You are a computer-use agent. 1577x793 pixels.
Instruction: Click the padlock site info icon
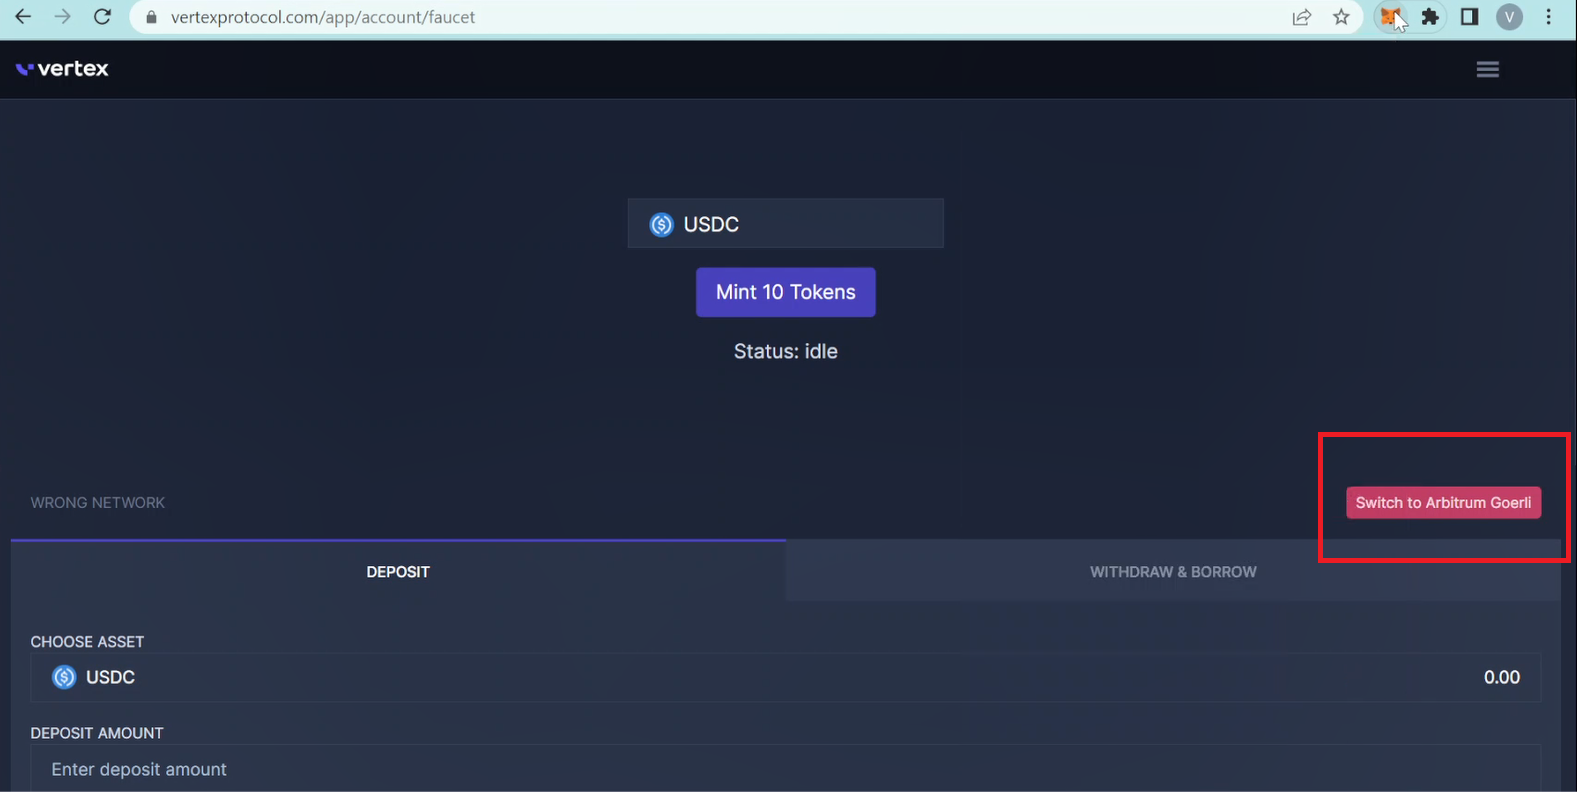tap(152, 17)
